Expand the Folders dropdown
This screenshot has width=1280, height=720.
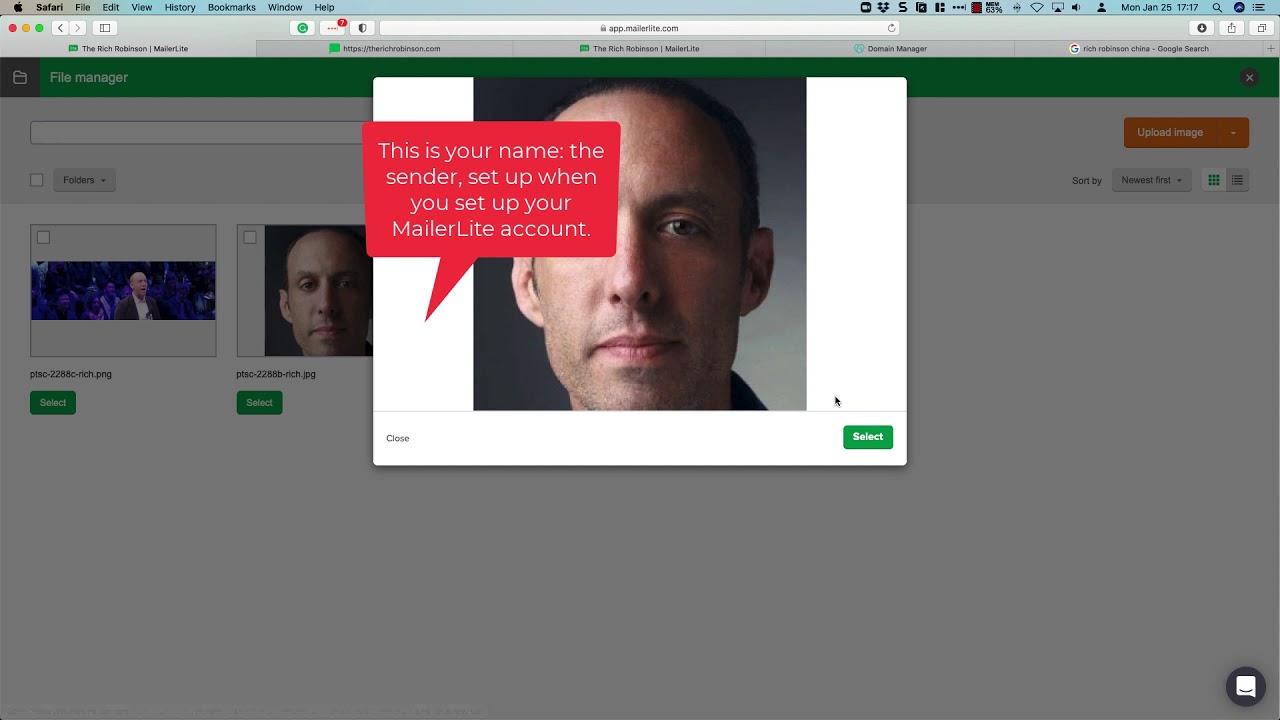pyautogui.click(x=84, y=180)
